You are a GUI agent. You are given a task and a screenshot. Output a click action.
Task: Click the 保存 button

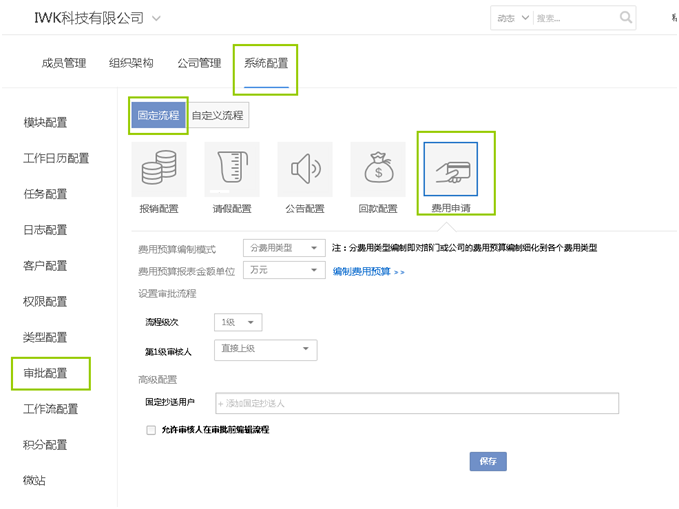point(488,461)
